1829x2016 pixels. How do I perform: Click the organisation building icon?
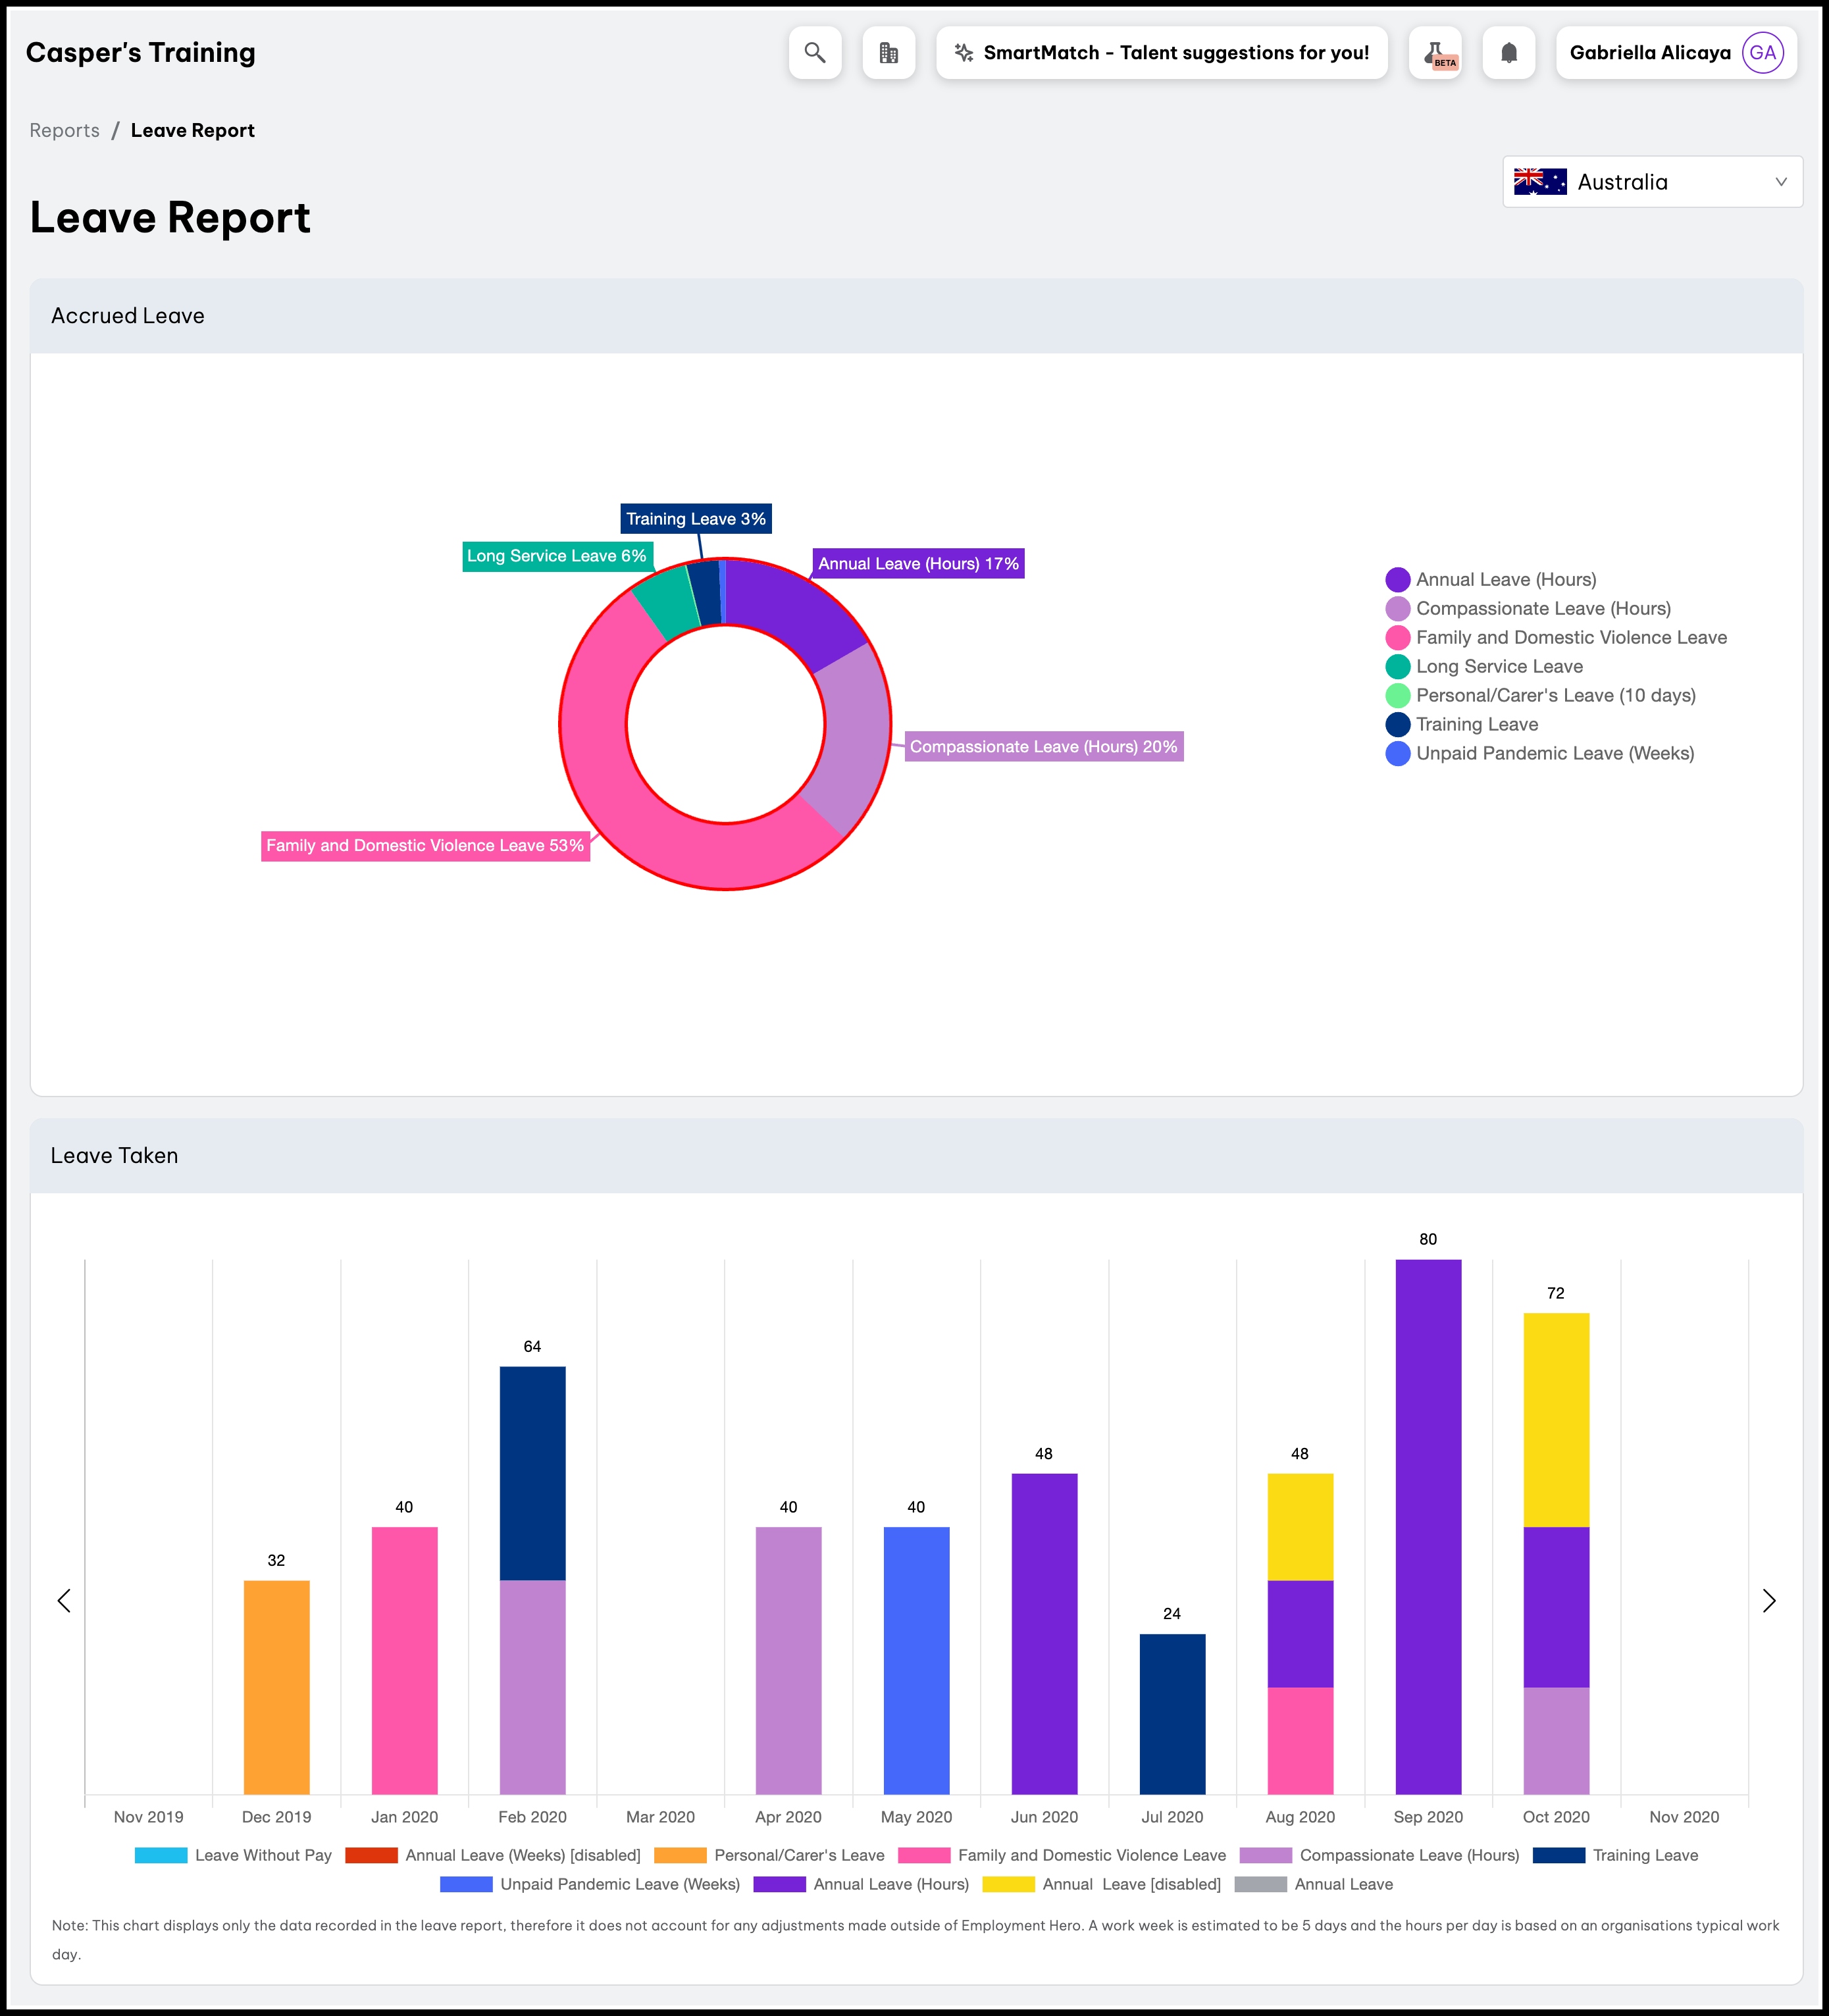pos(888,53)
